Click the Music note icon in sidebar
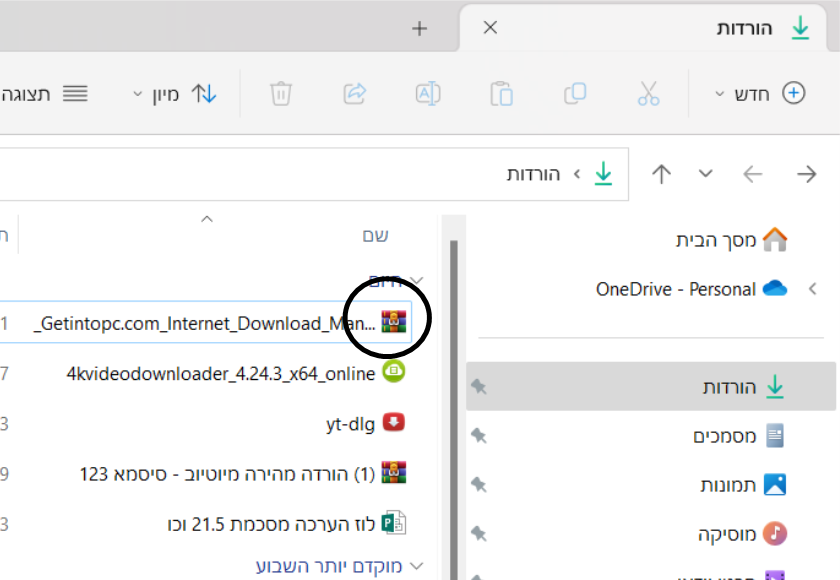The width and height of the screenshot is (840, 580). click(x=775, y=533)
